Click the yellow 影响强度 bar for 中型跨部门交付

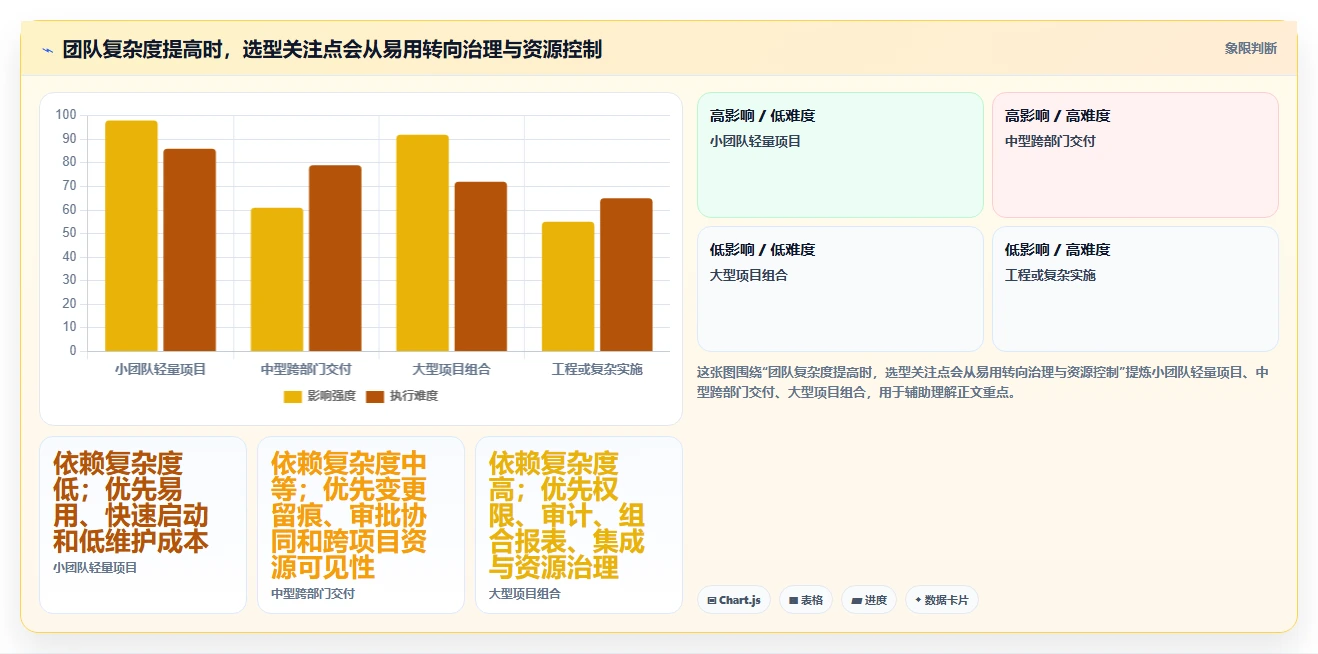277,280
